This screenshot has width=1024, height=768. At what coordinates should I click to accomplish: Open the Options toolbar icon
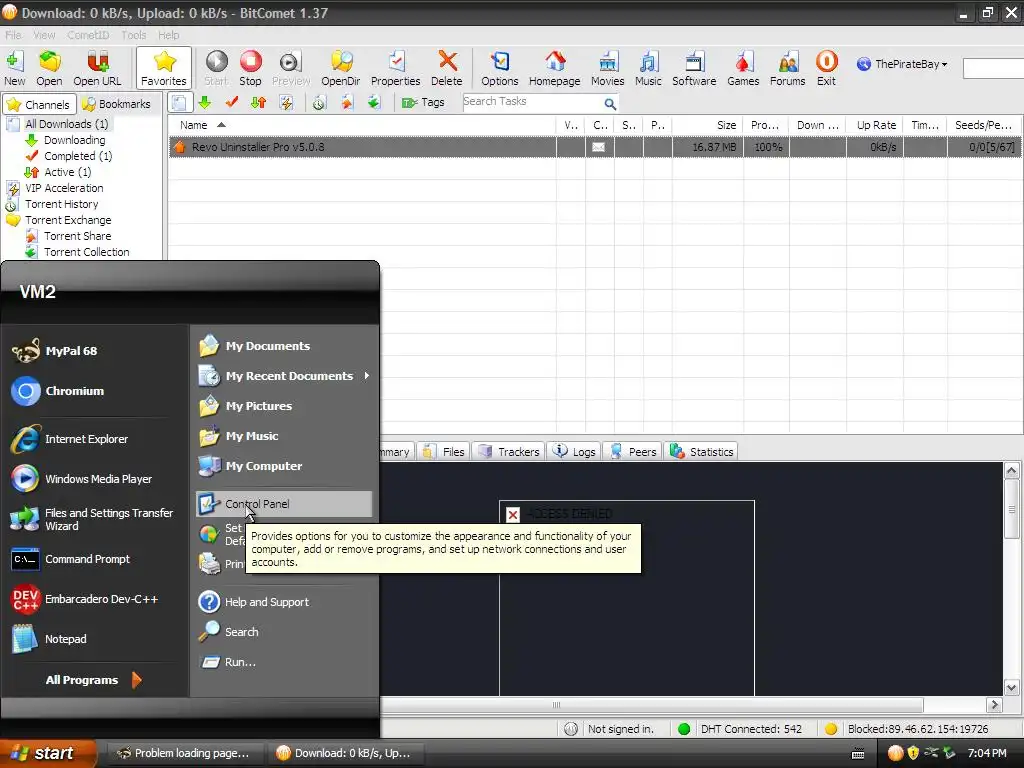(500, 68)
